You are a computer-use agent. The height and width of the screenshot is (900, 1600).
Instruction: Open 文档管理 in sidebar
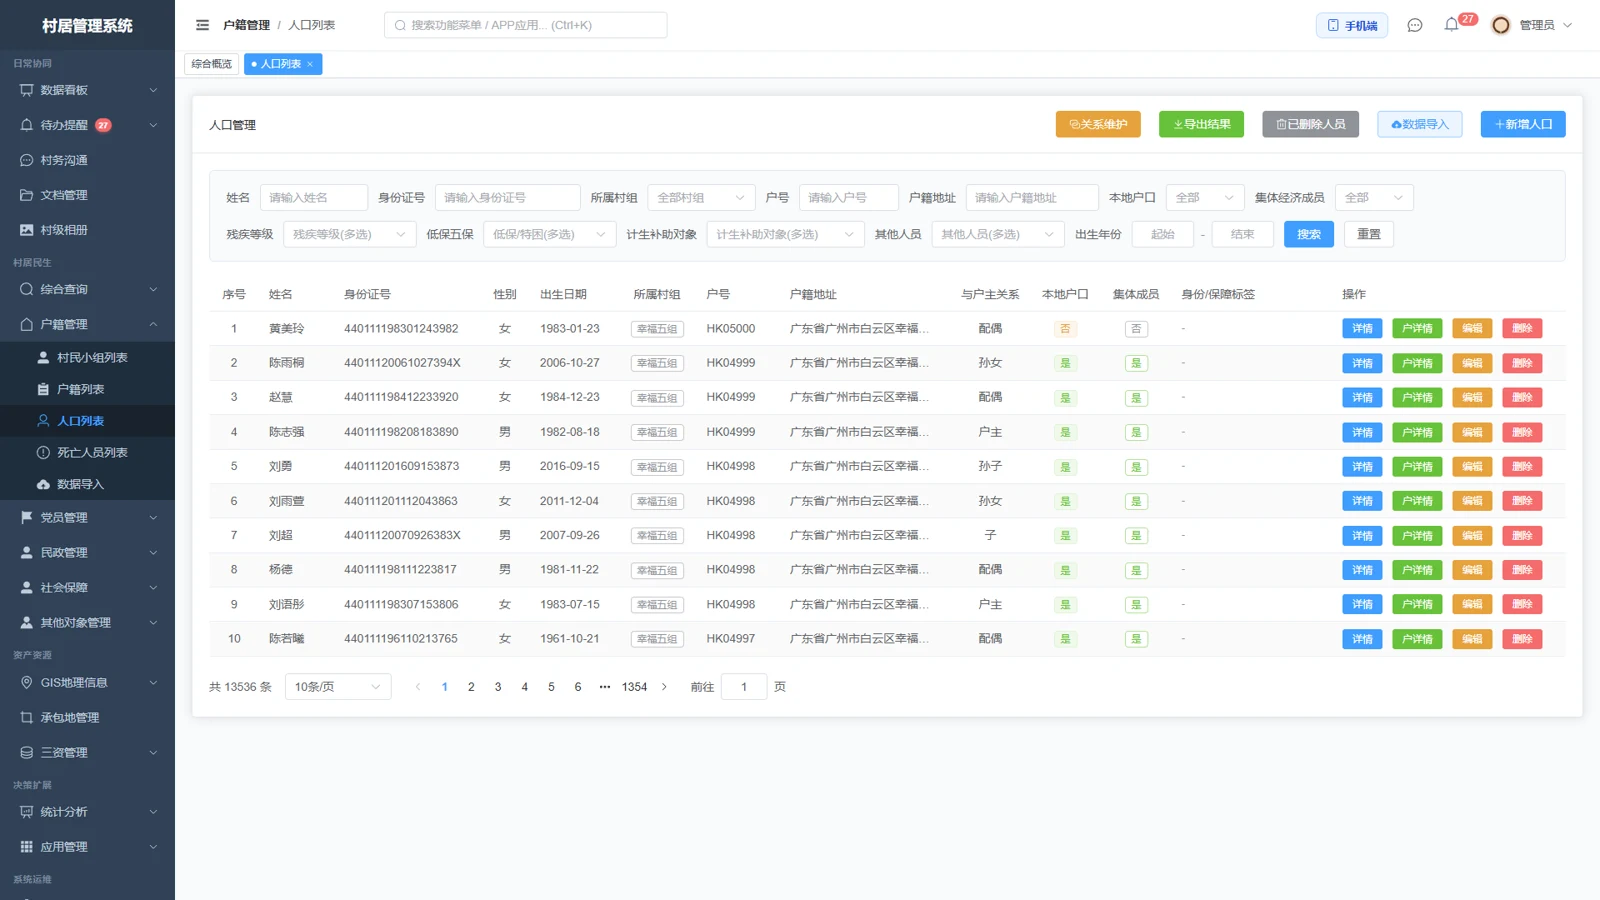coord(87,195)
